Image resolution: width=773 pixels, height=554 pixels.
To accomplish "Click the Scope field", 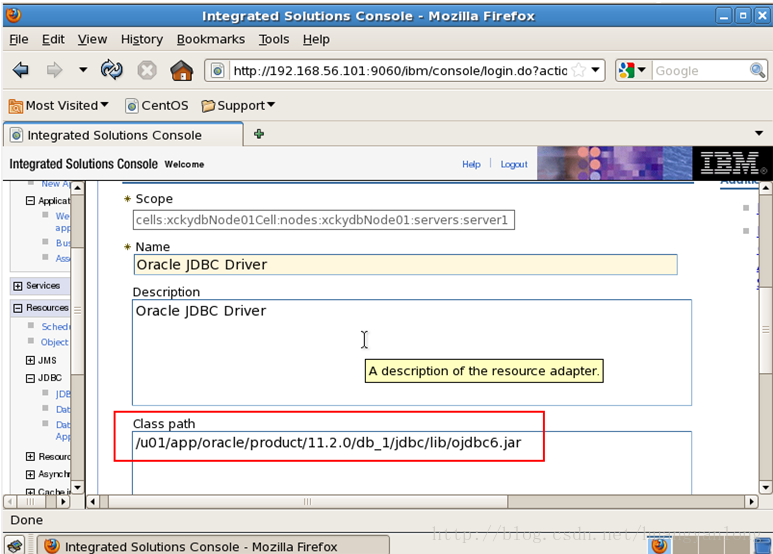I will (323, 220).
